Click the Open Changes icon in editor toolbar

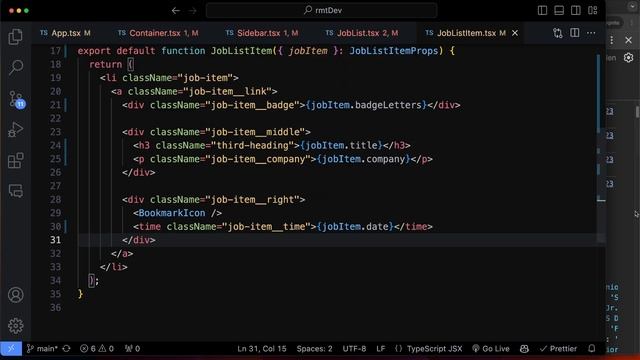click(x=558, y=33)
